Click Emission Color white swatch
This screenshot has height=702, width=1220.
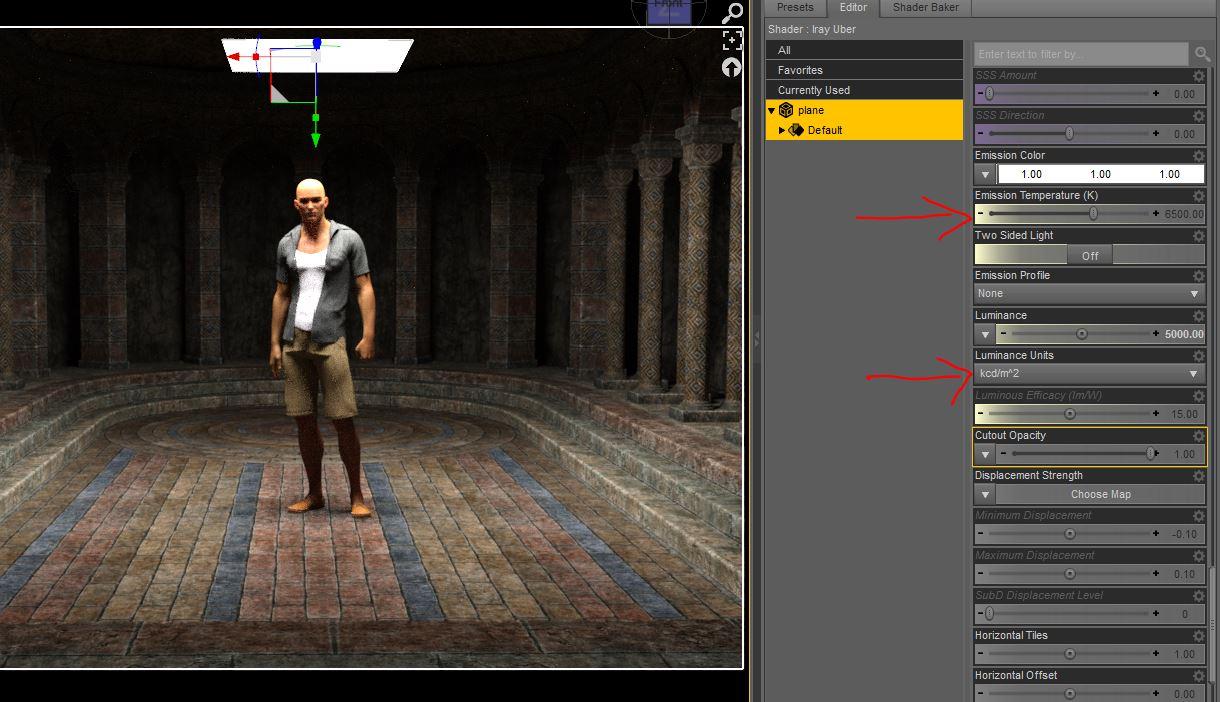click(x=1101, y=174)
